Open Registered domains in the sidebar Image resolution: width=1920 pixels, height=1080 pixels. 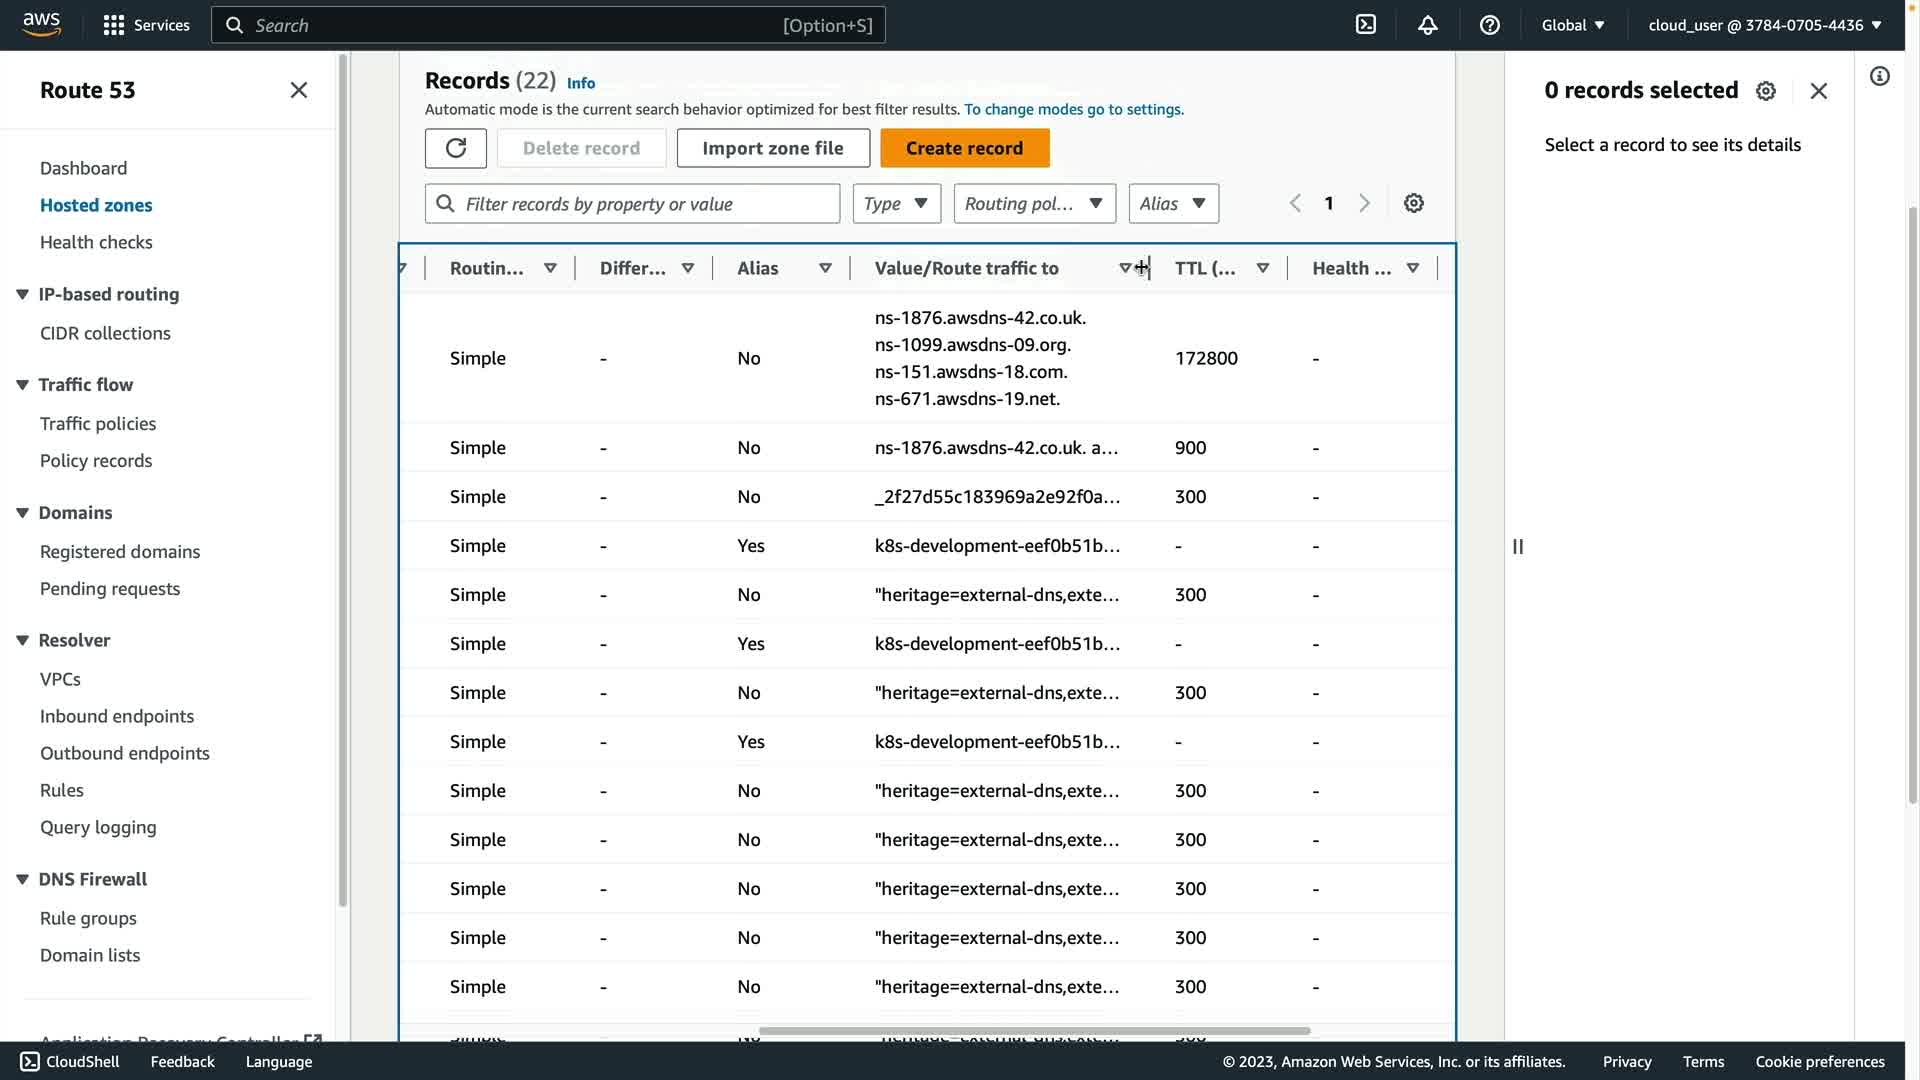coord(120,552)
